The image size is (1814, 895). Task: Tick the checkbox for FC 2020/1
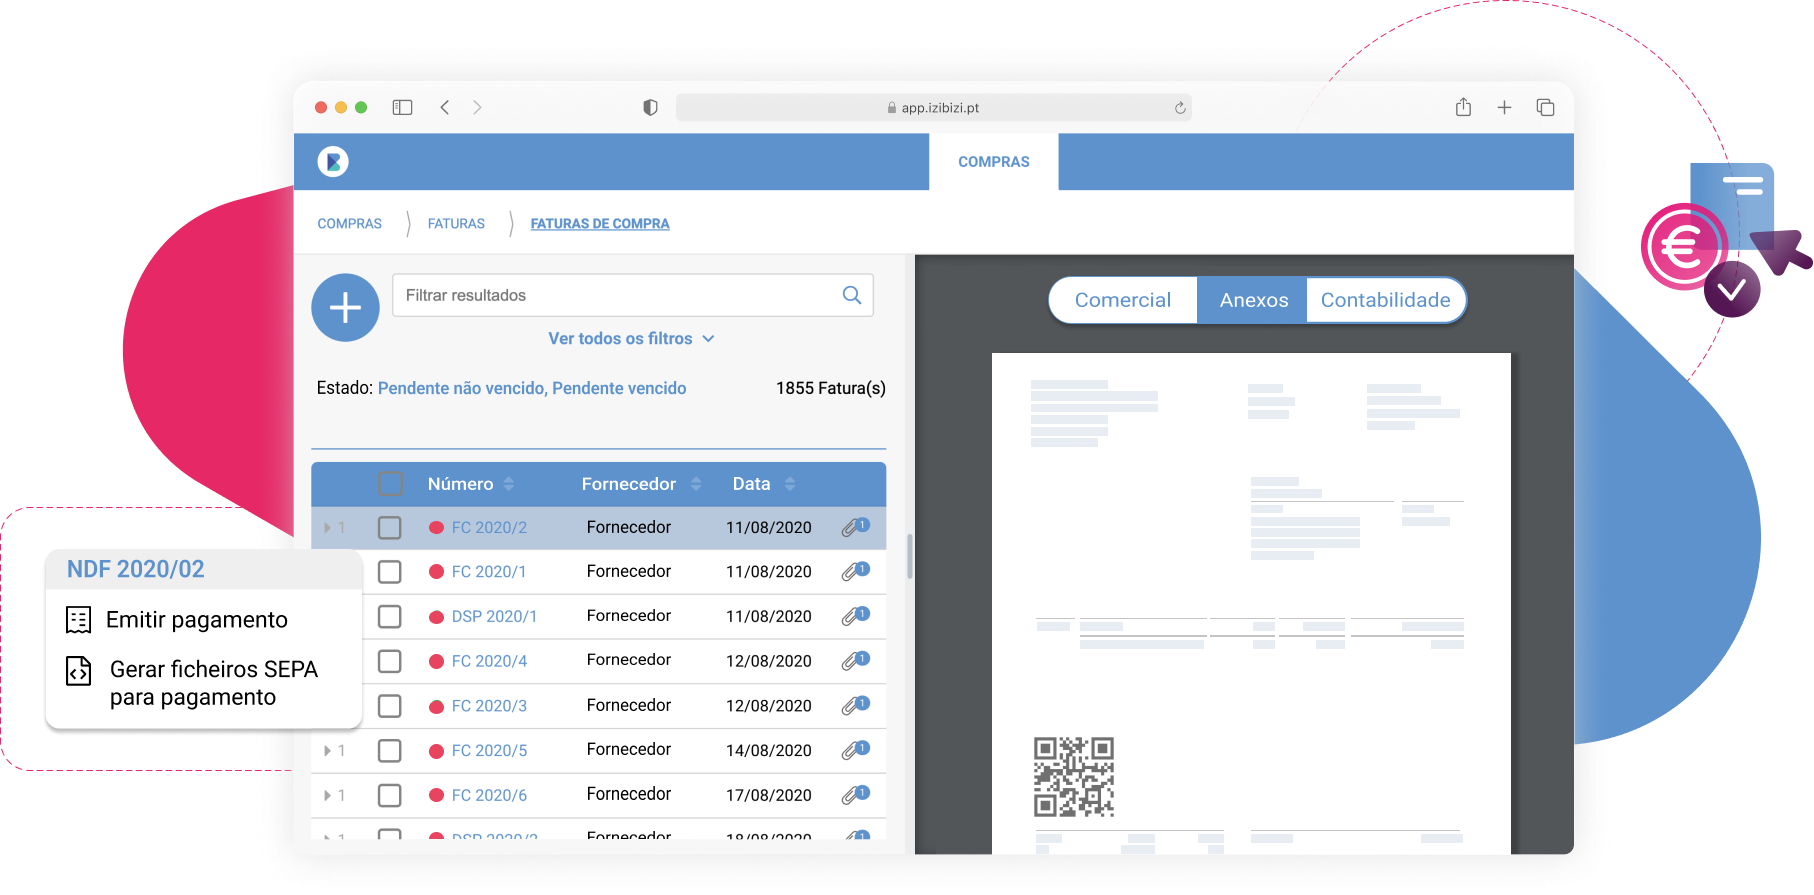pos(390,572)
